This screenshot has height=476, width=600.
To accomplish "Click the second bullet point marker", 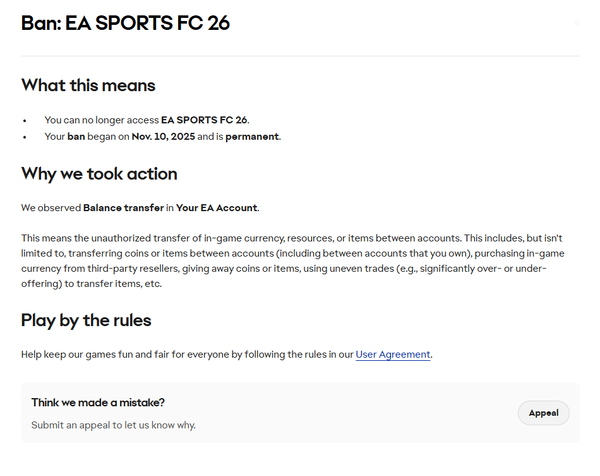I will click(24, 136).
